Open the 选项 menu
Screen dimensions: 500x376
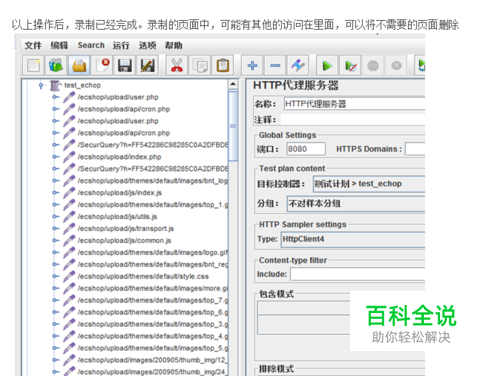[x=147, y=45]
